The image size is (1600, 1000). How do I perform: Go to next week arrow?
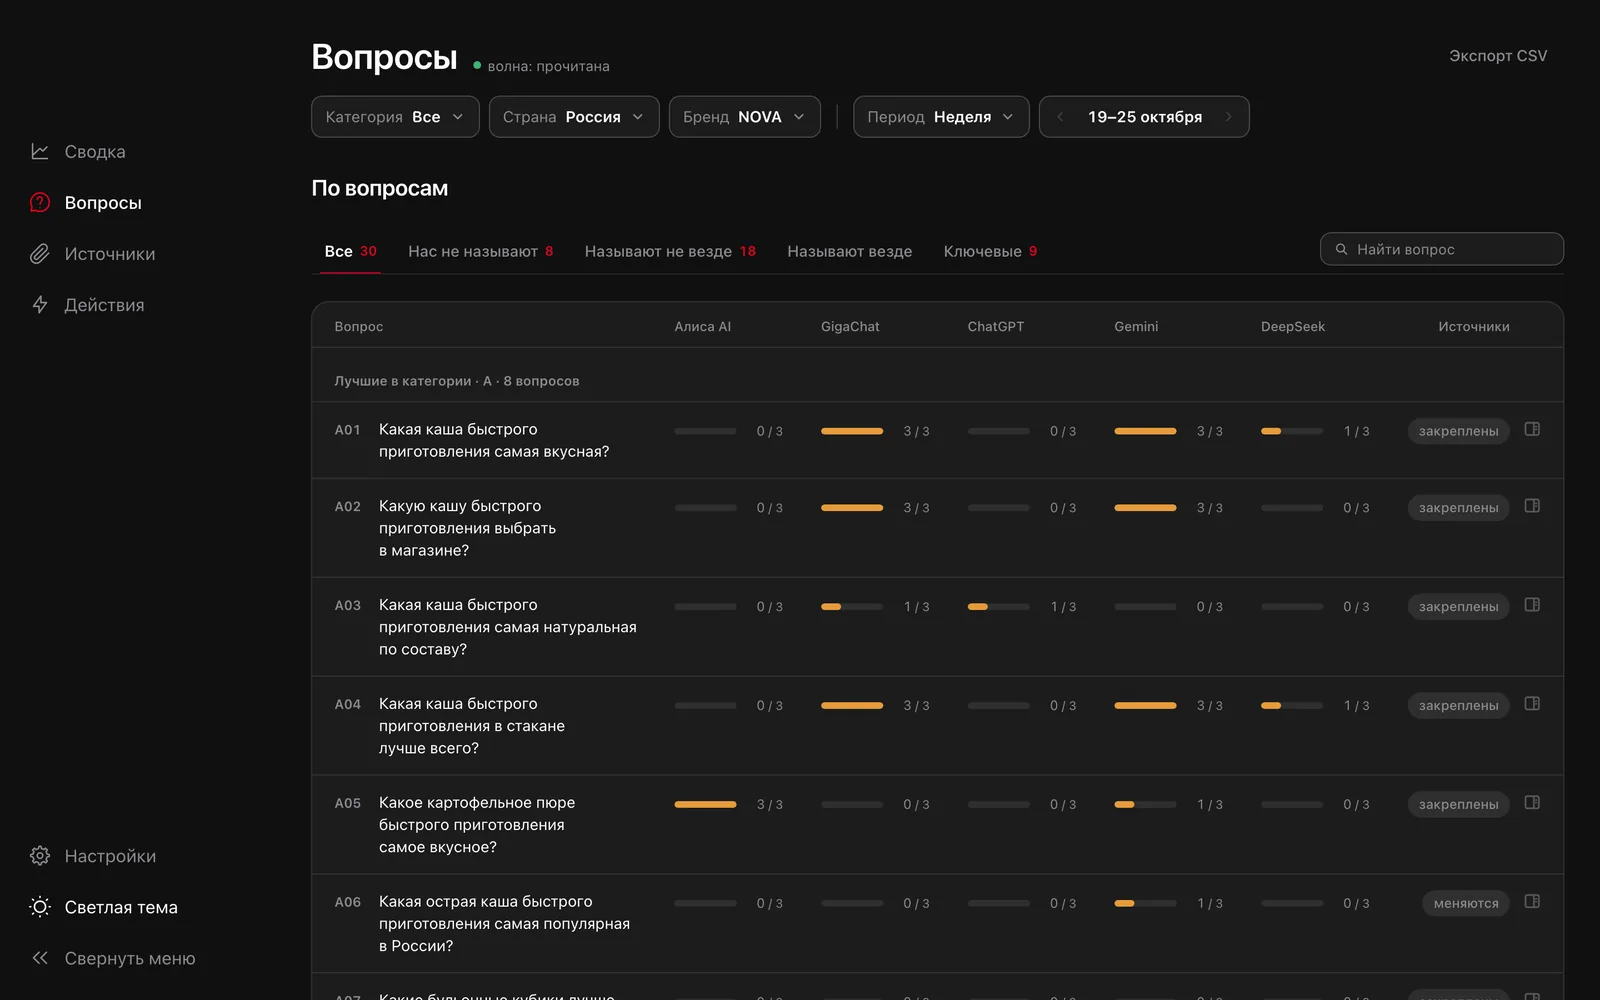click(1229, 117)
